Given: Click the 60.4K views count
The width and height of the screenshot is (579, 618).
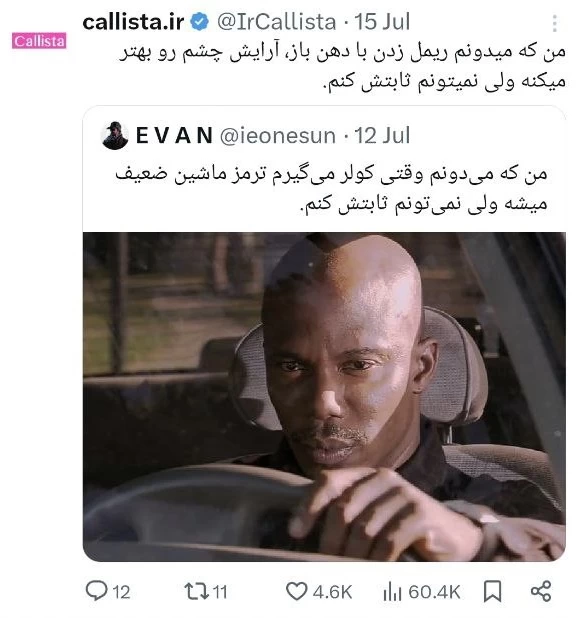Looking at the screenshot, I should tap(434, 592).
